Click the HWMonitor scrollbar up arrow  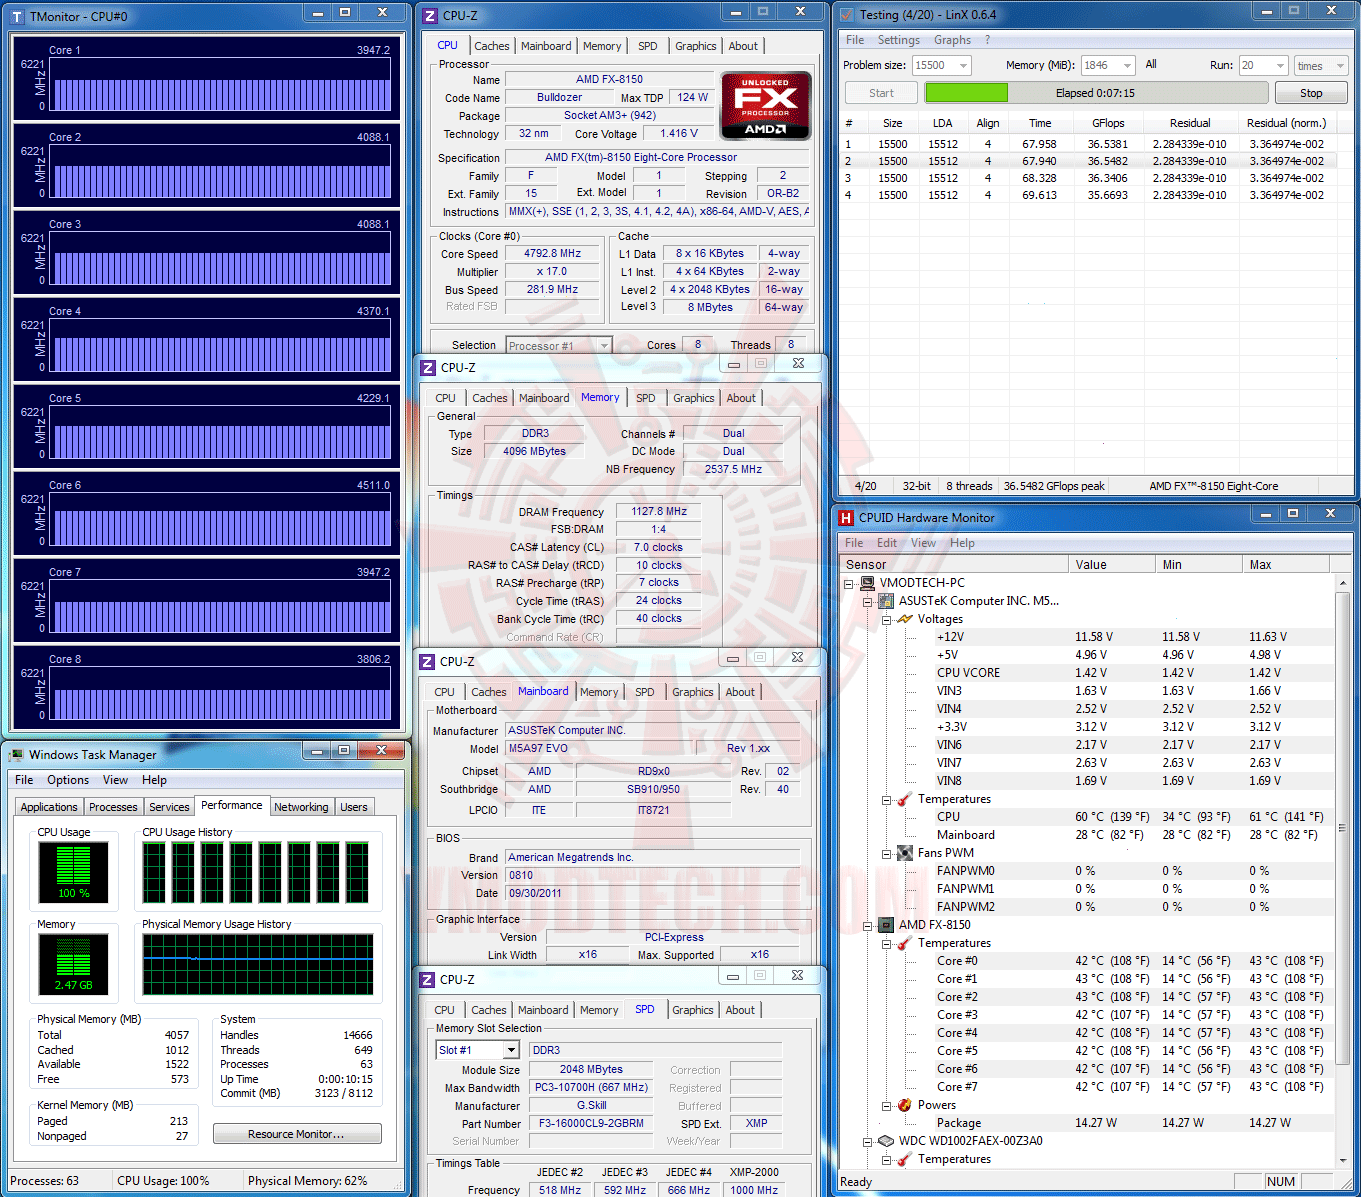(1342, 582)
